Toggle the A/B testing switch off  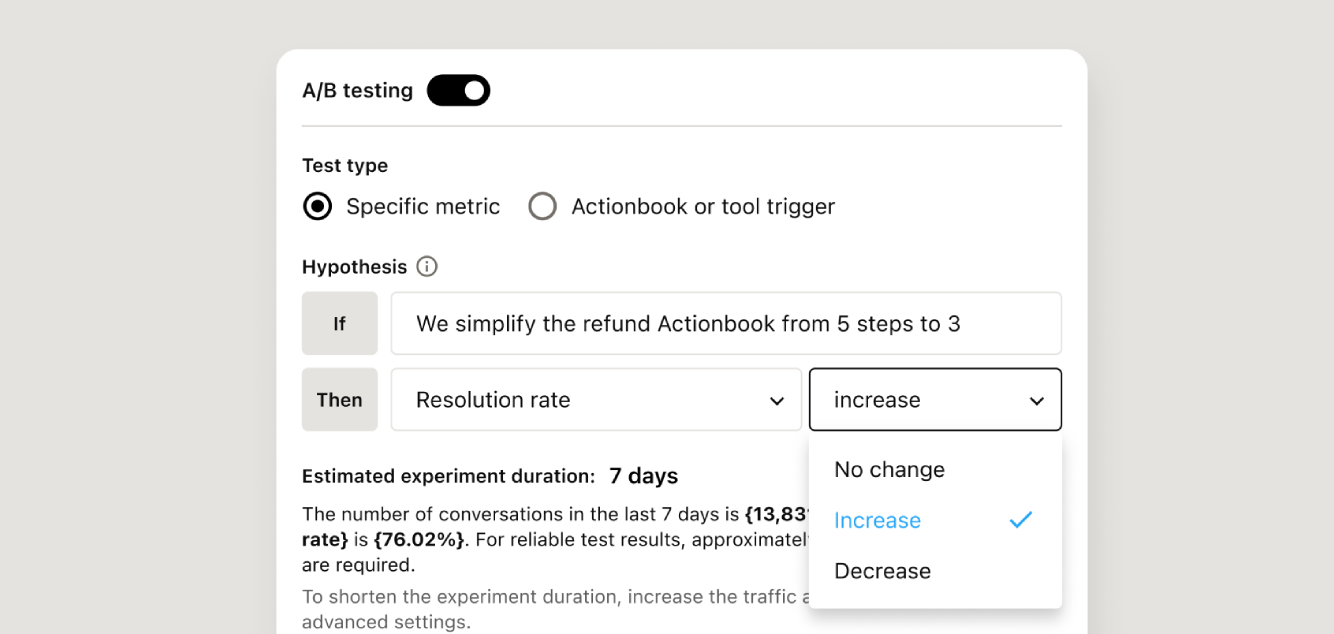(458, 90)
